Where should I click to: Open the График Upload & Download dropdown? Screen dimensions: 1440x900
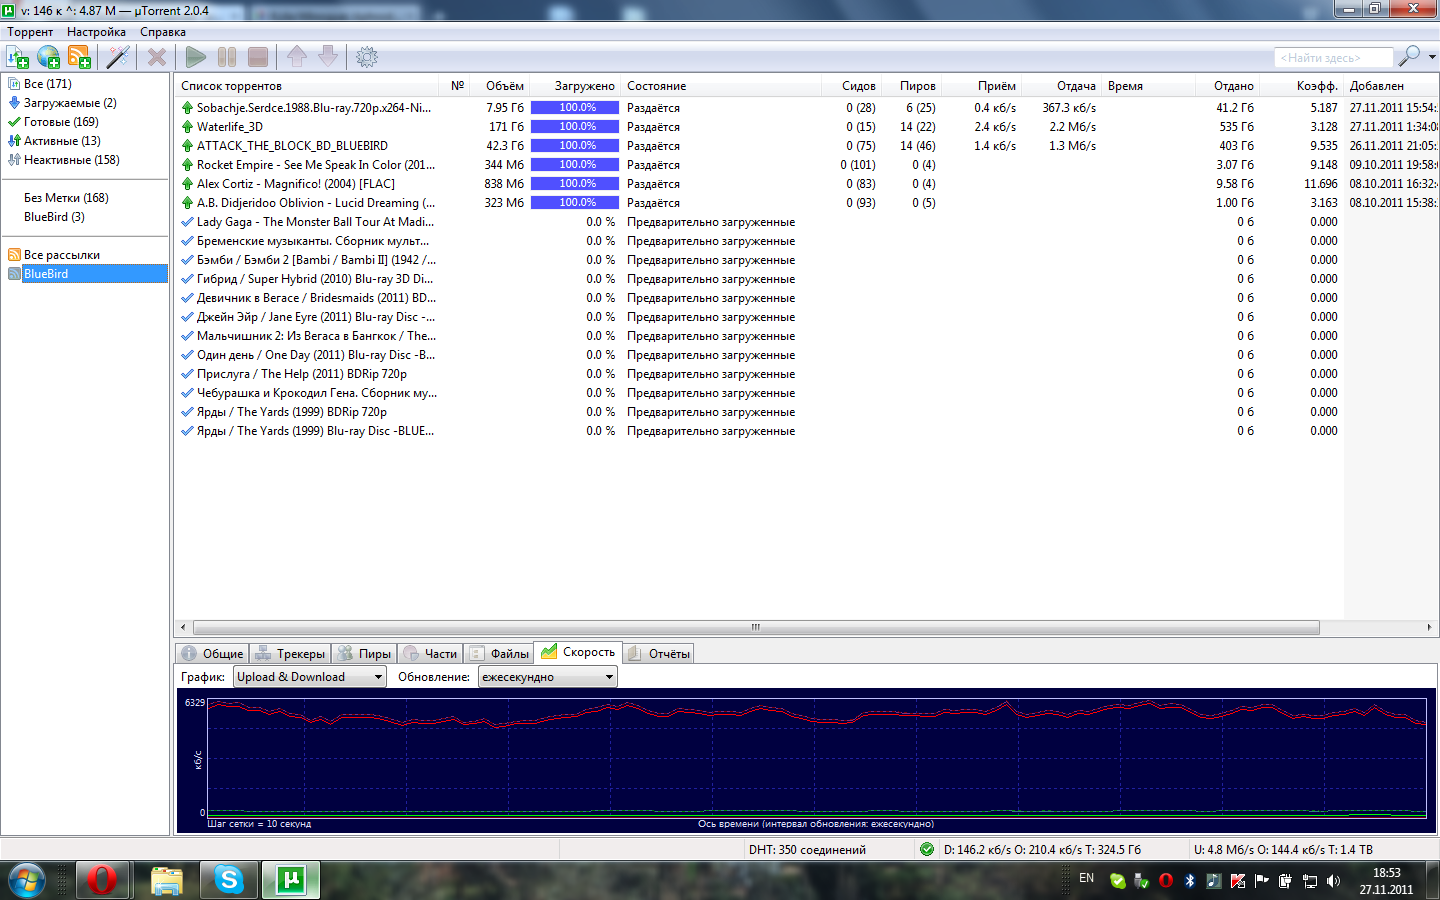310,677
